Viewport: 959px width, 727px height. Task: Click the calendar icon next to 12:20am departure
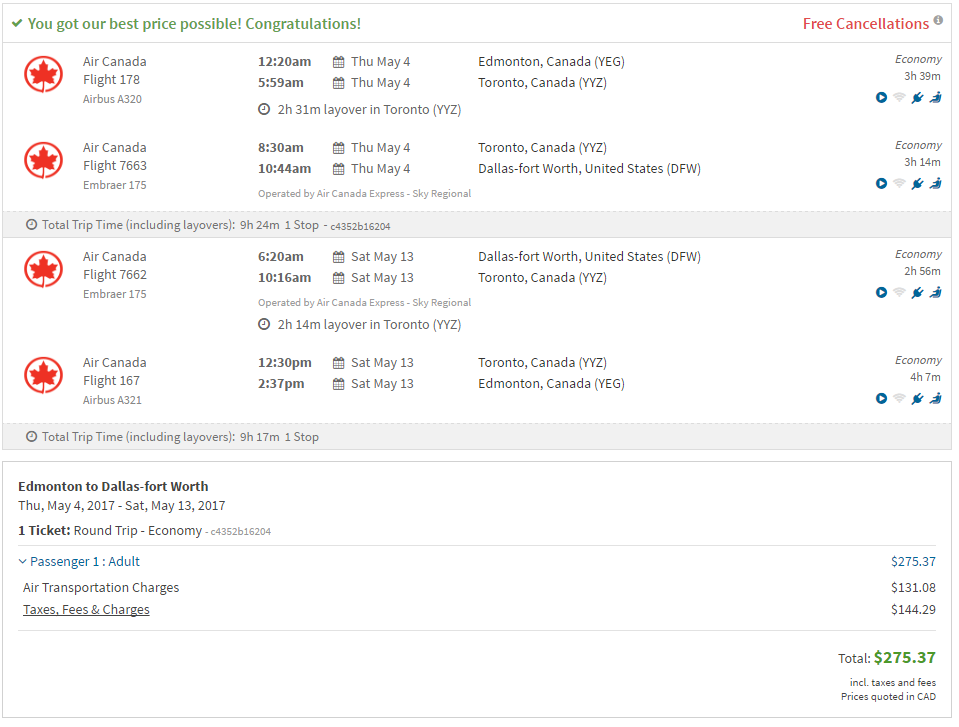pyautogui.click(x=338, y=62)
